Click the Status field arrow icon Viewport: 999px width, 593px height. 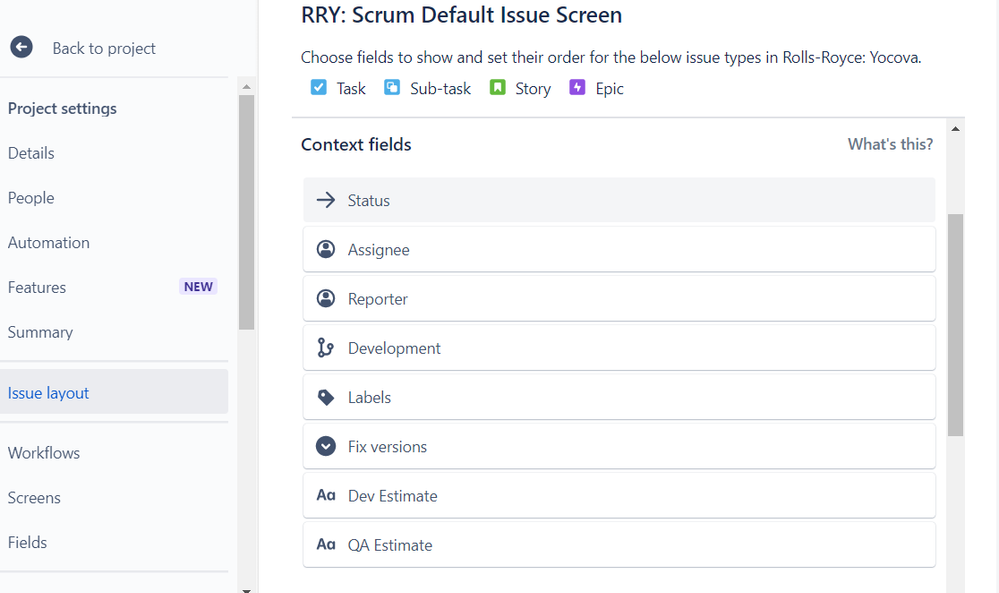(x=326, y=200)
